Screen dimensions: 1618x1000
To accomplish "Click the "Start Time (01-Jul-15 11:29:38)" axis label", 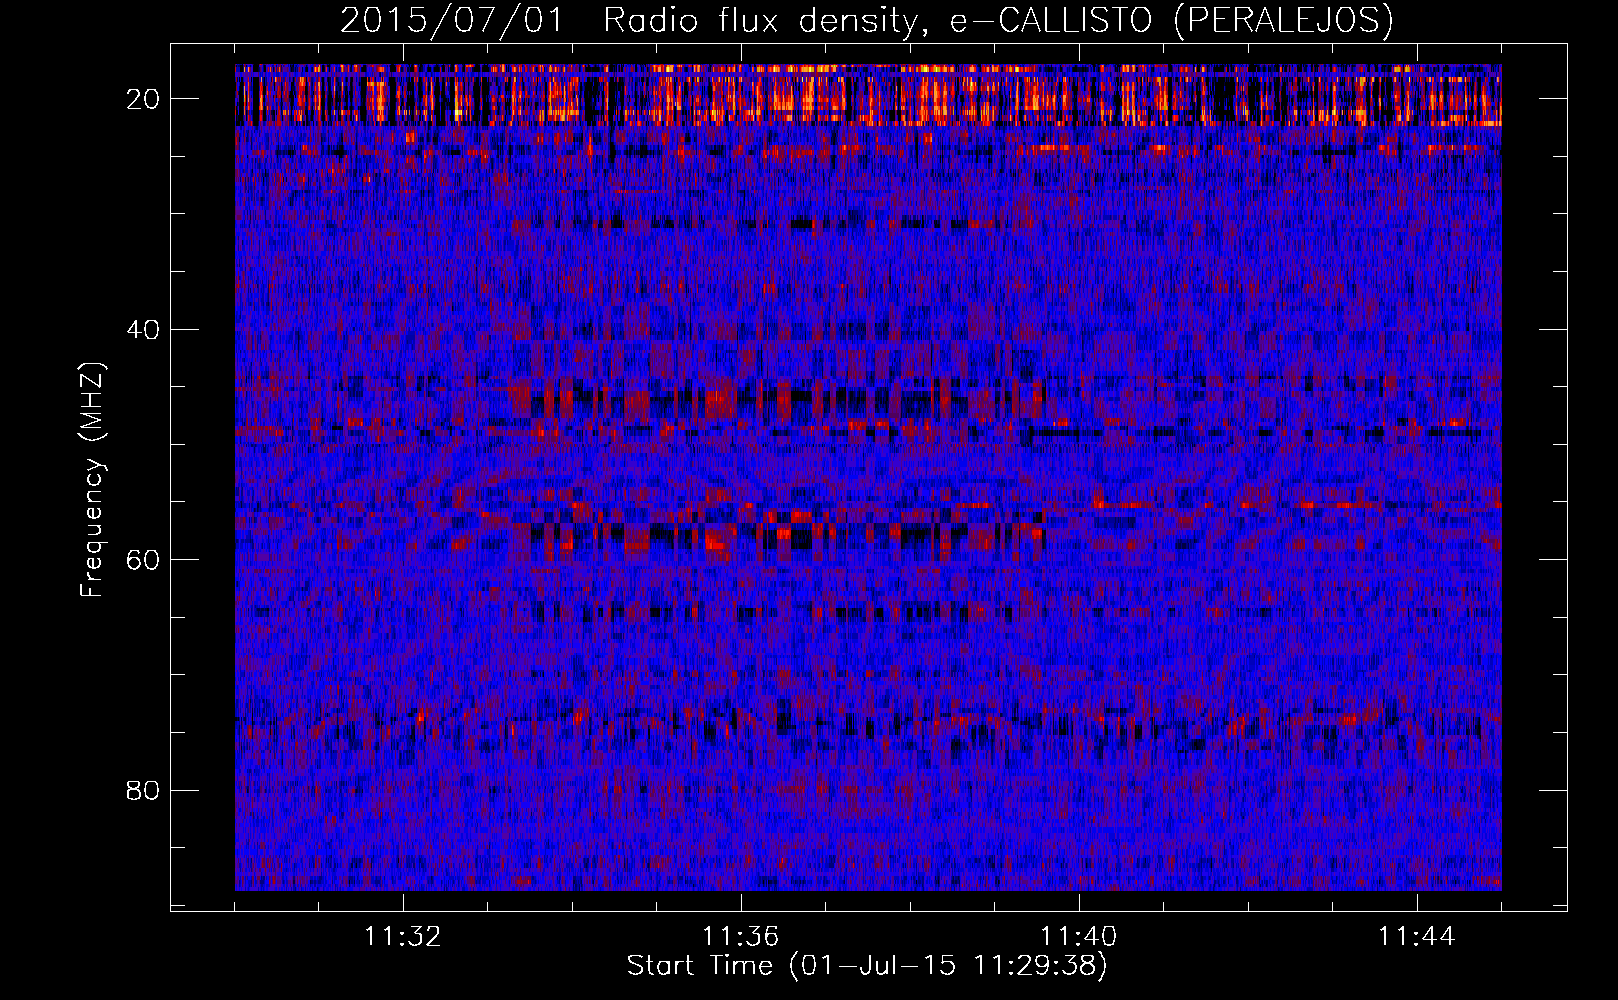I will [x=867, y=966].
